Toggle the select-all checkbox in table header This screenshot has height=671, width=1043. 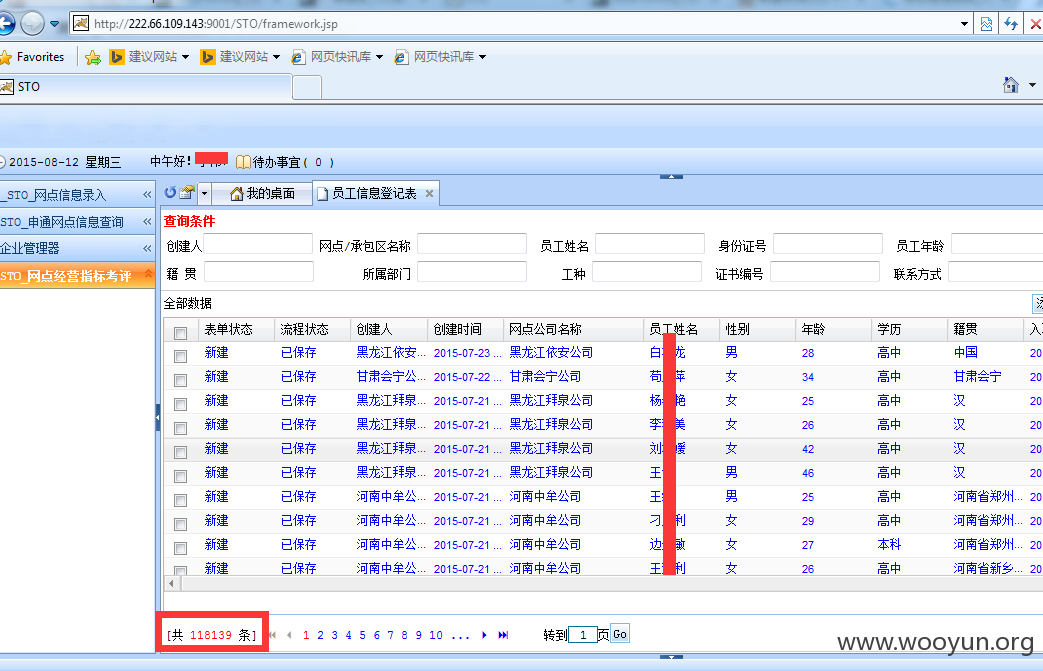(x=180, y=333)
